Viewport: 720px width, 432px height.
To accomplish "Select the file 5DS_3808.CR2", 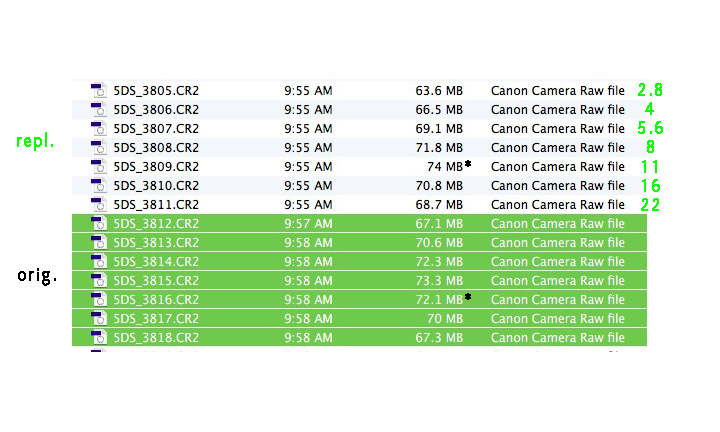I will pyautogui.click(x=359, y=147).
